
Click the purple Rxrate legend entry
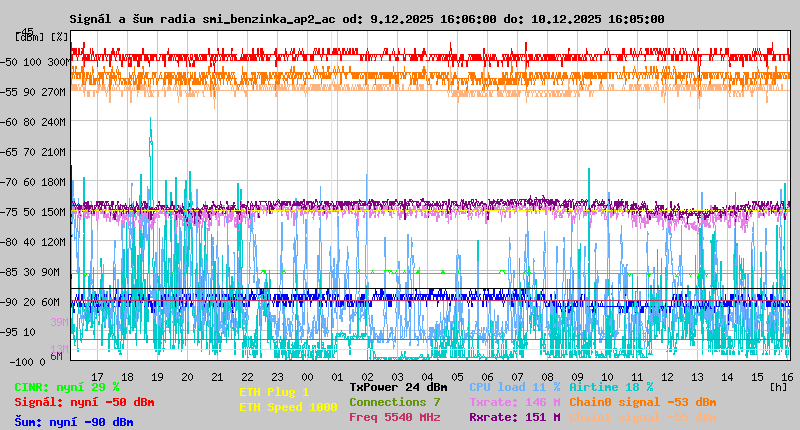pyautogui.click(x=514, y=417)
